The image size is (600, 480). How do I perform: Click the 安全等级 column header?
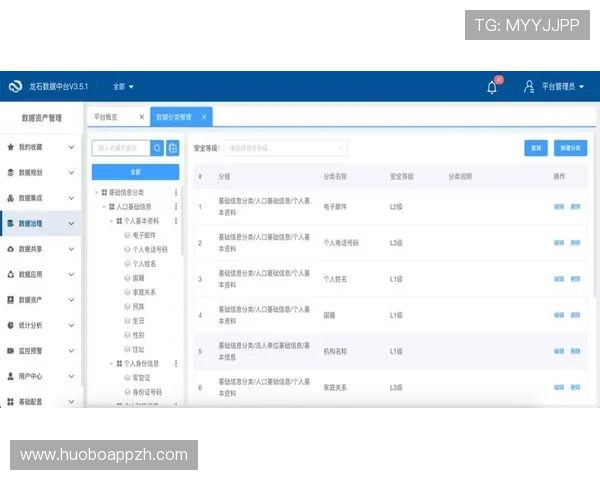click(401, 176)
